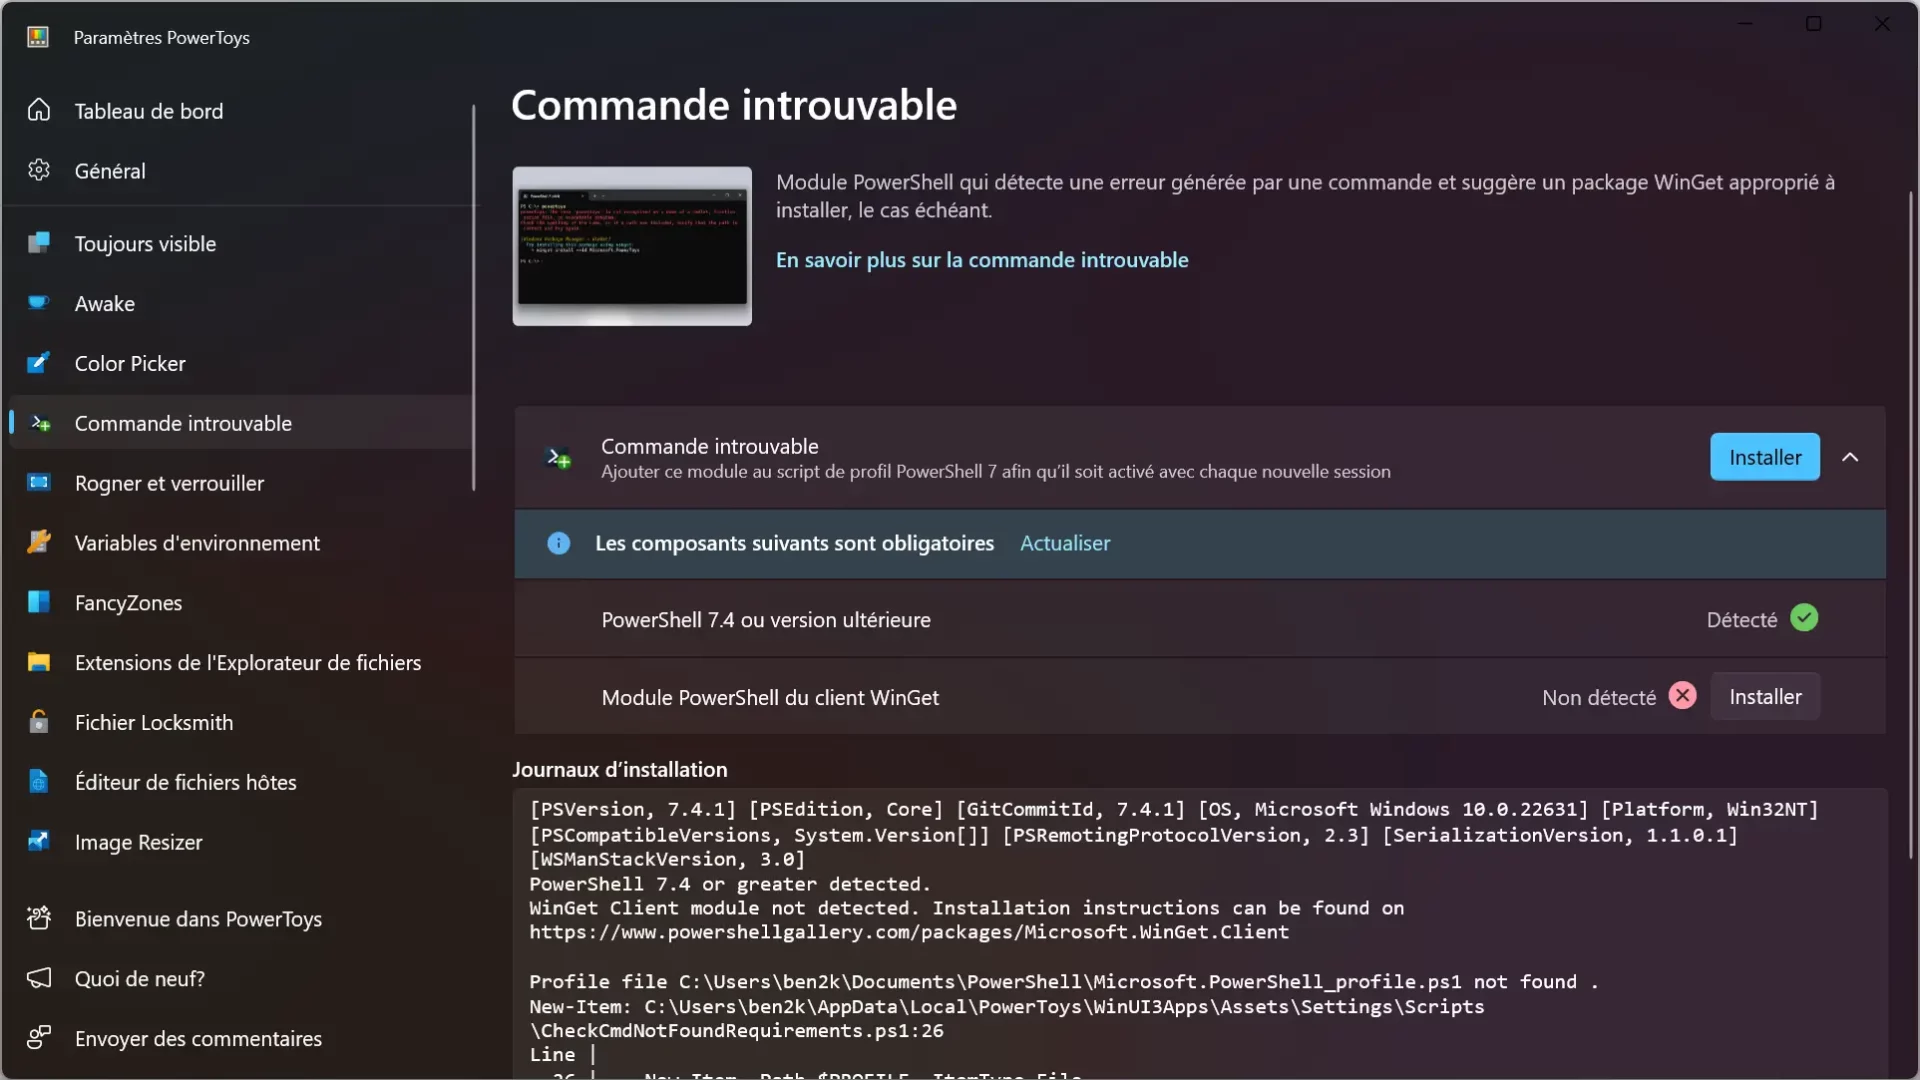Image resolution: width=1920 pixels, height=1080 pixels.
Task: Toggle Toujours visible feature
Action: pos(145,243)
